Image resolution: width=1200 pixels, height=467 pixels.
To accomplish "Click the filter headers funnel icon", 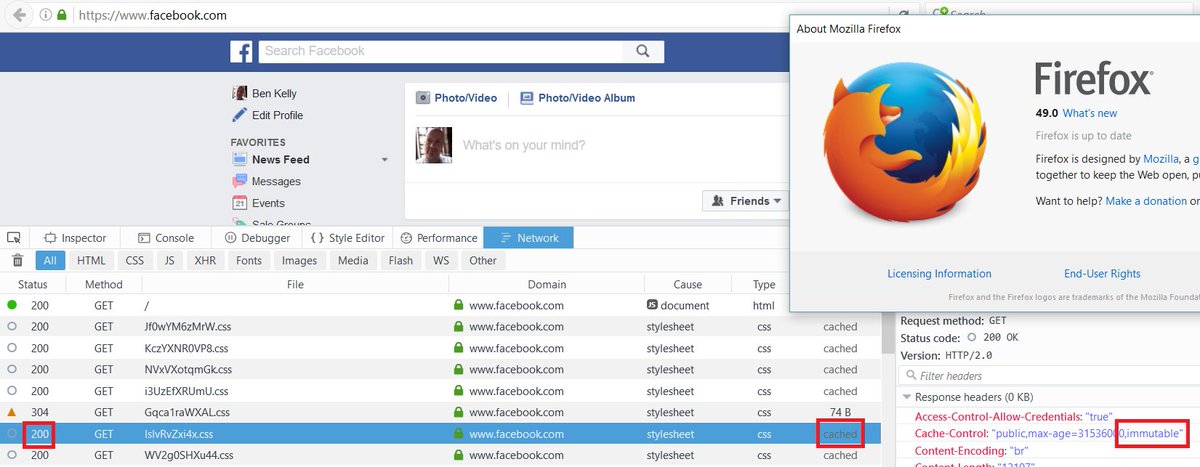I will point(909,376).
